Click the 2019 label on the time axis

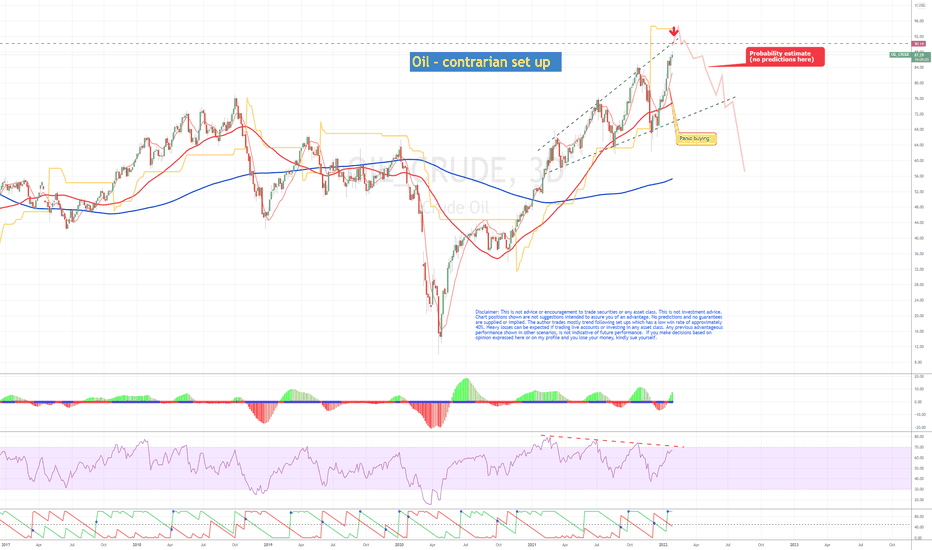[268, 544]
